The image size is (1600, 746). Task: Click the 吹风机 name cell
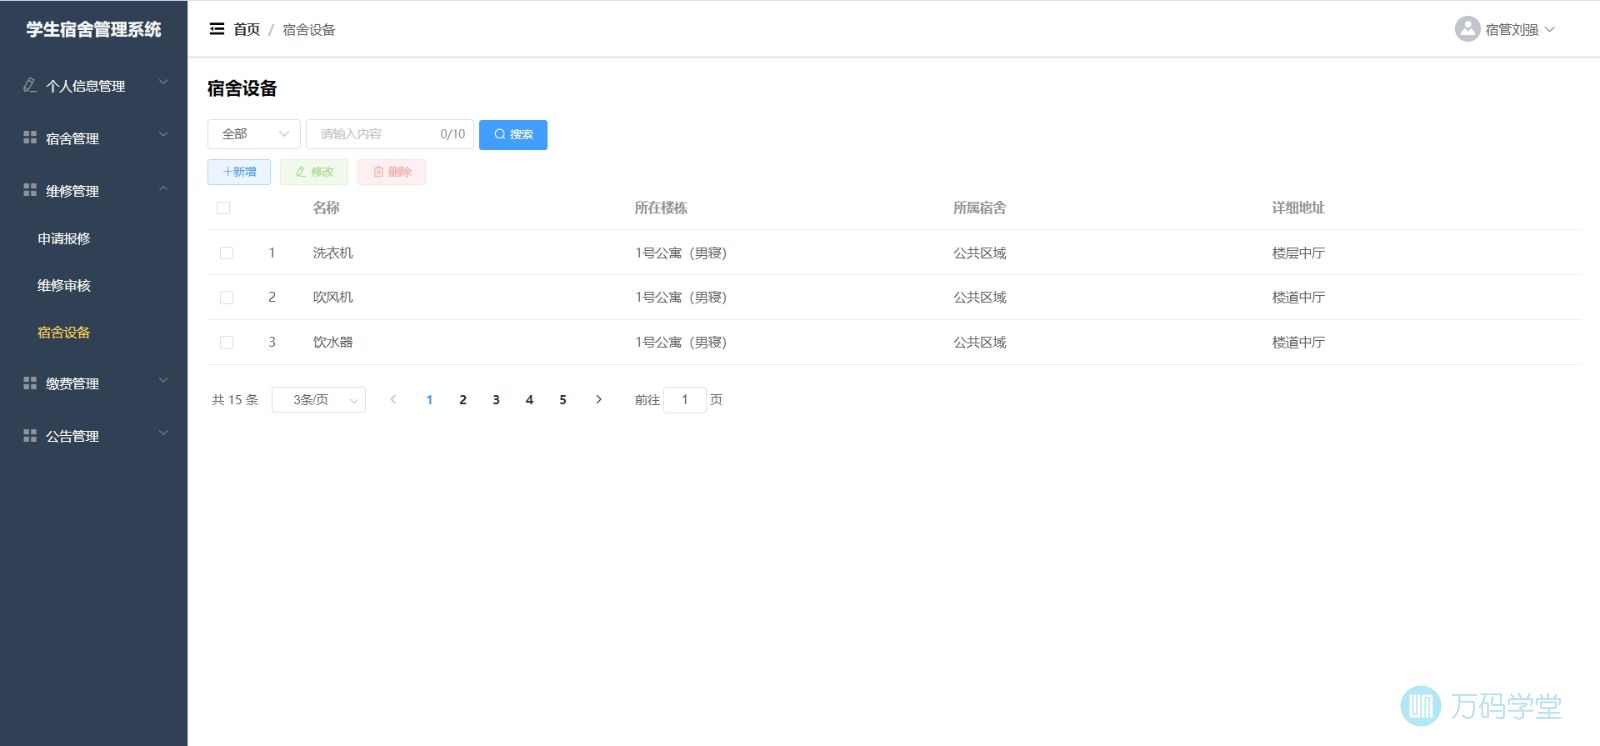pyautogui.click(x=333, y=297)
